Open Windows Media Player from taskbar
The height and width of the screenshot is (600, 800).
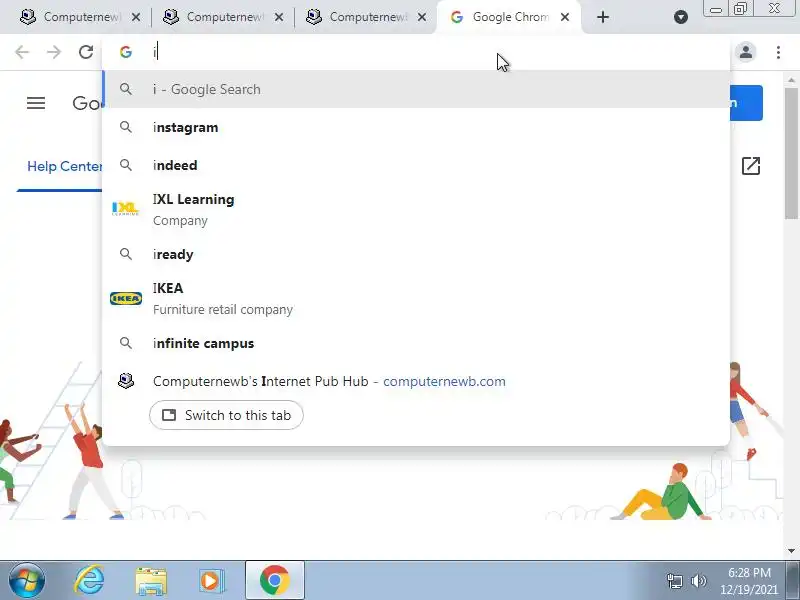pyautogui.click(x=211, y=581)
